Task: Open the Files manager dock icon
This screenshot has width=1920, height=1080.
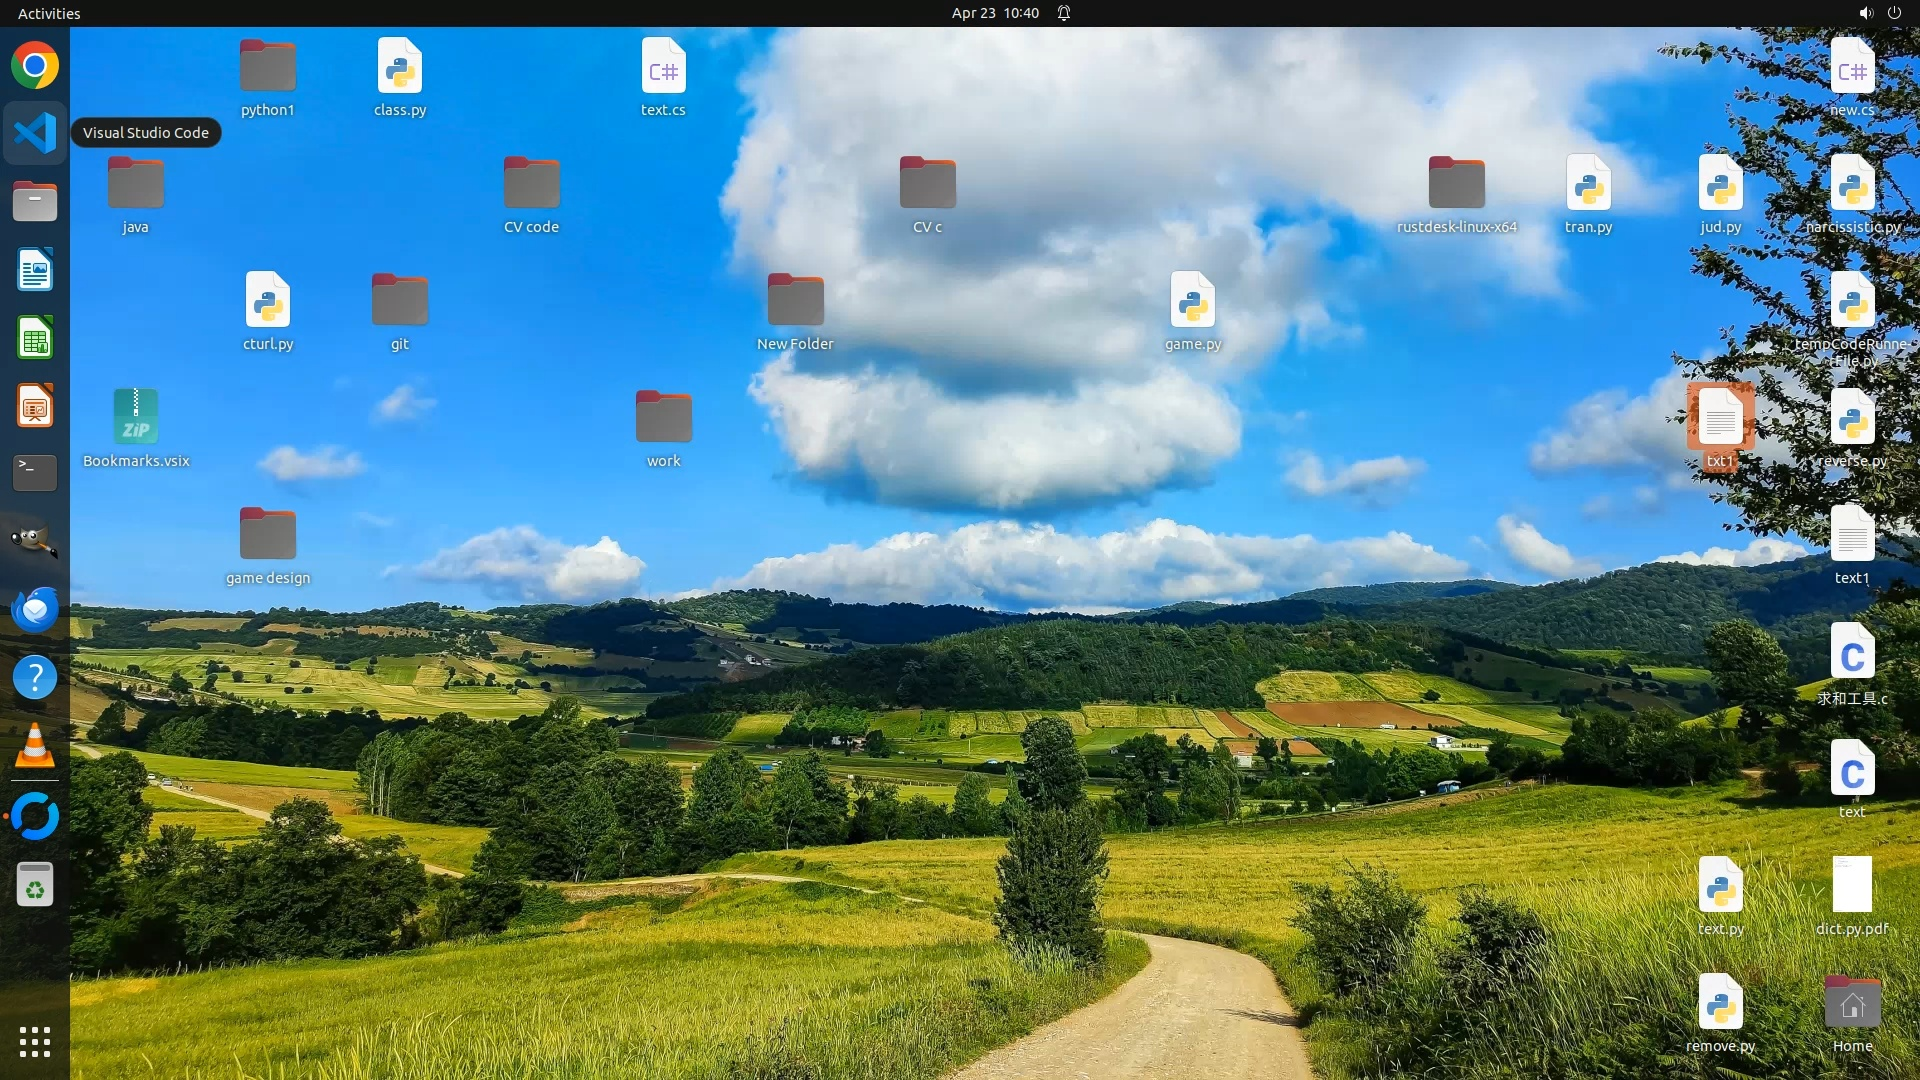Action: point(35,202)
